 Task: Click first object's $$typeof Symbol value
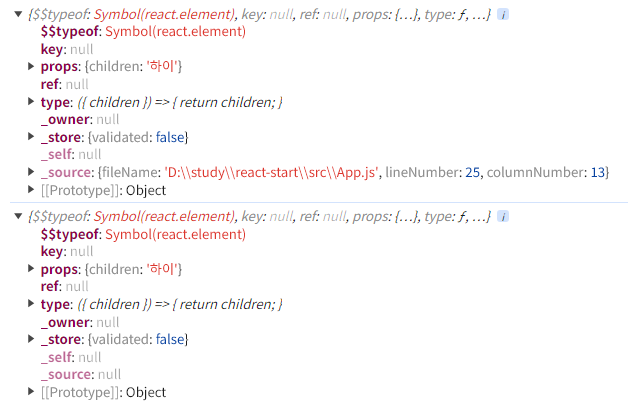point(175,32)
